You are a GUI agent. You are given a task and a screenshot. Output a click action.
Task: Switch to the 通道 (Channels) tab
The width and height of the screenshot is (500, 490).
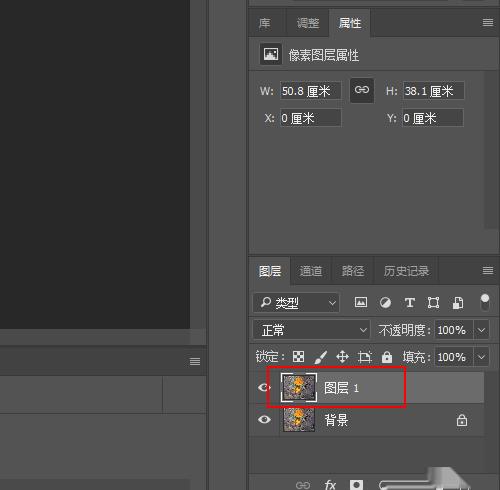point(311,271)
